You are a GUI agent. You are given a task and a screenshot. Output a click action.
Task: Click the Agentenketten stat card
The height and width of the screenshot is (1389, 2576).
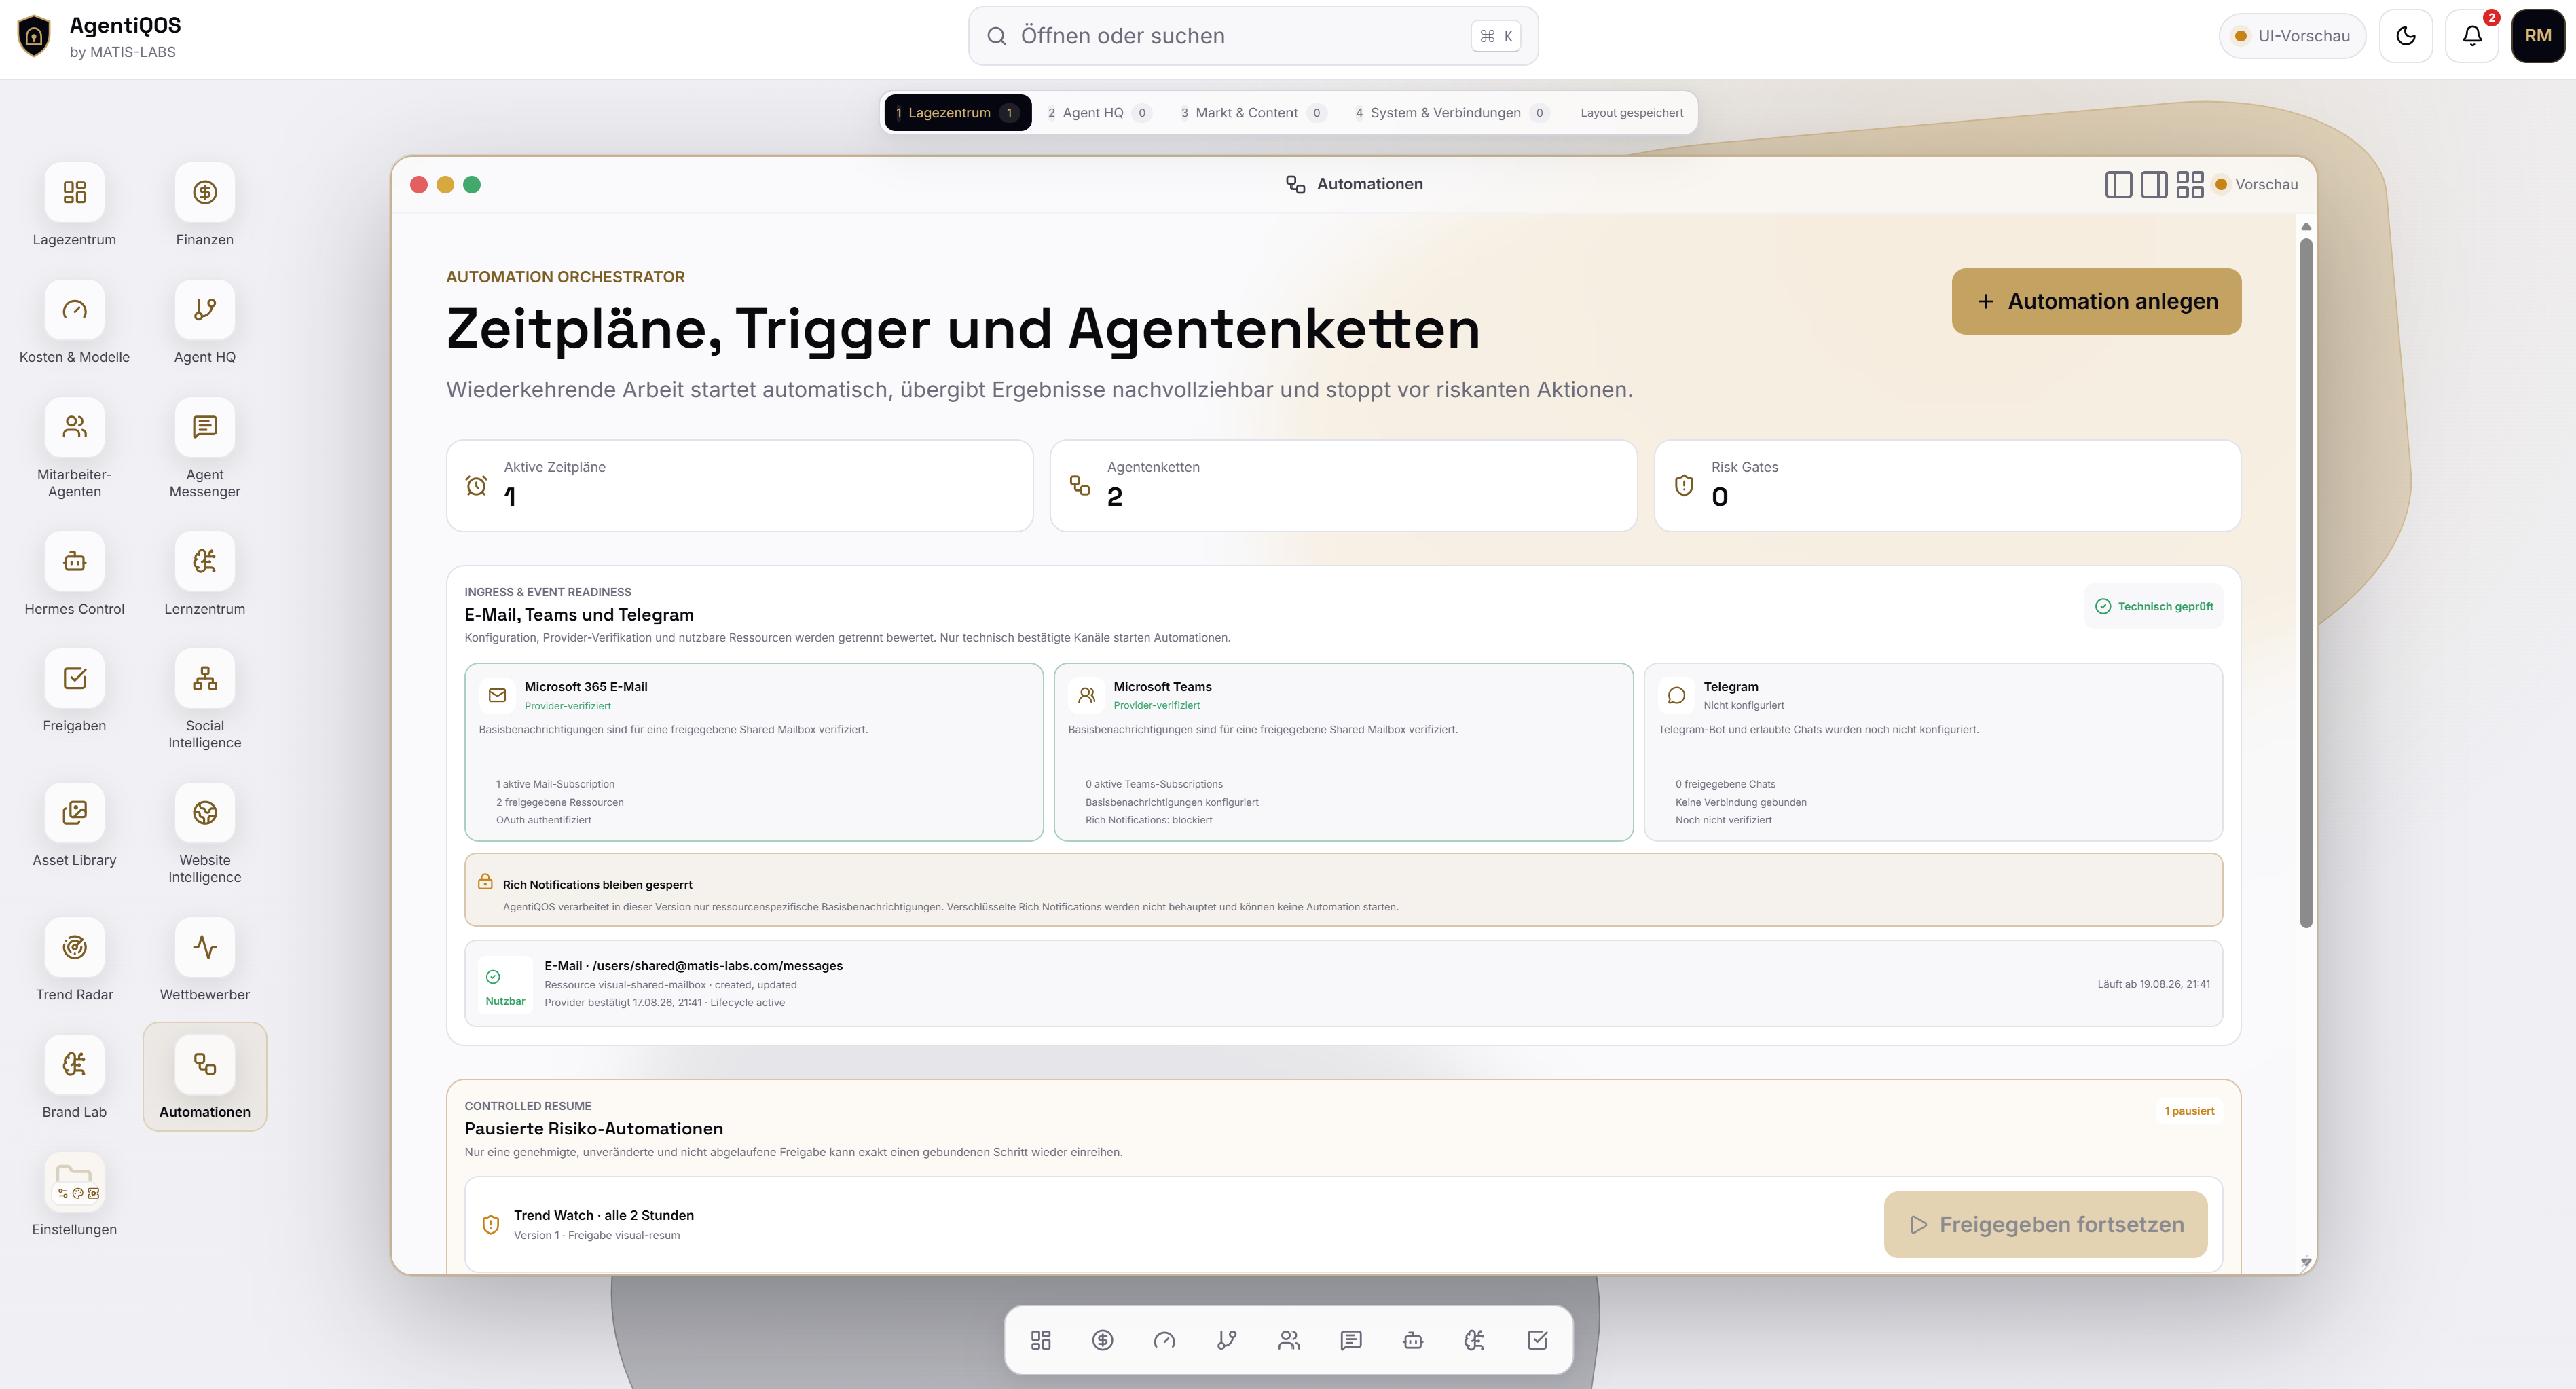pos(1343,485)
